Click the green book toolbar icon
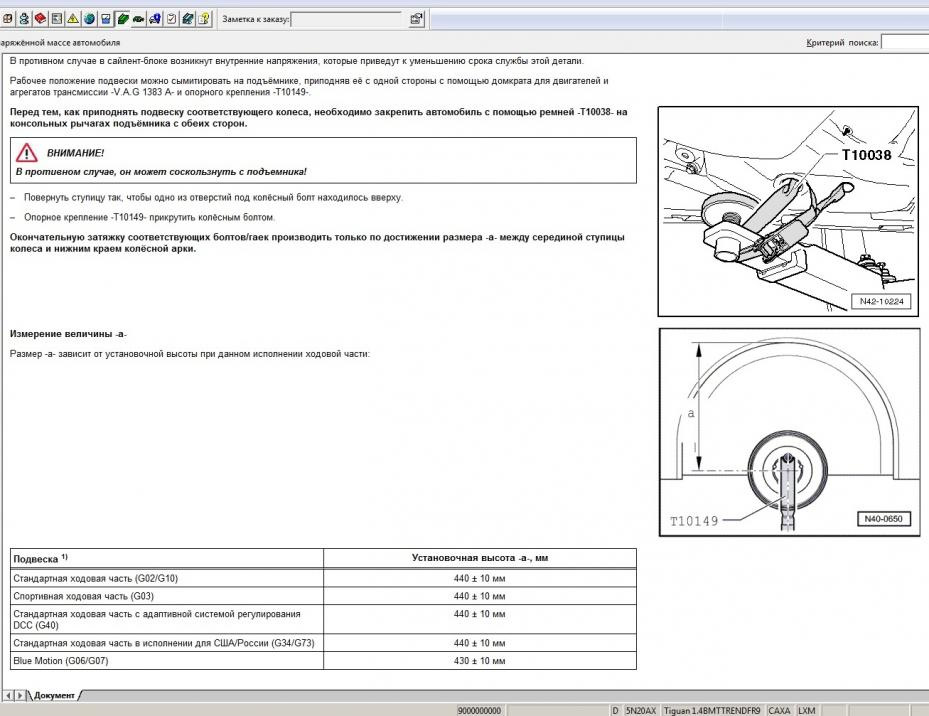The height and width of the screenshot is (716, 929). (x=122, y=19)
